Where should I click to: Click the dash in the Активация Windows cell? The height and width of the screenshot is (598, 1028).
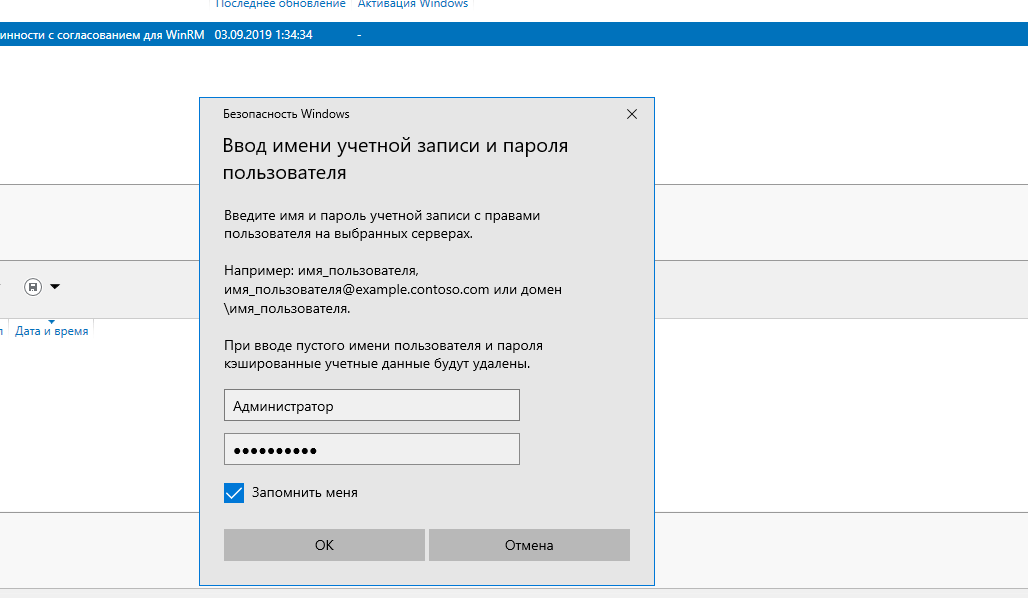(x=358, y=35)
